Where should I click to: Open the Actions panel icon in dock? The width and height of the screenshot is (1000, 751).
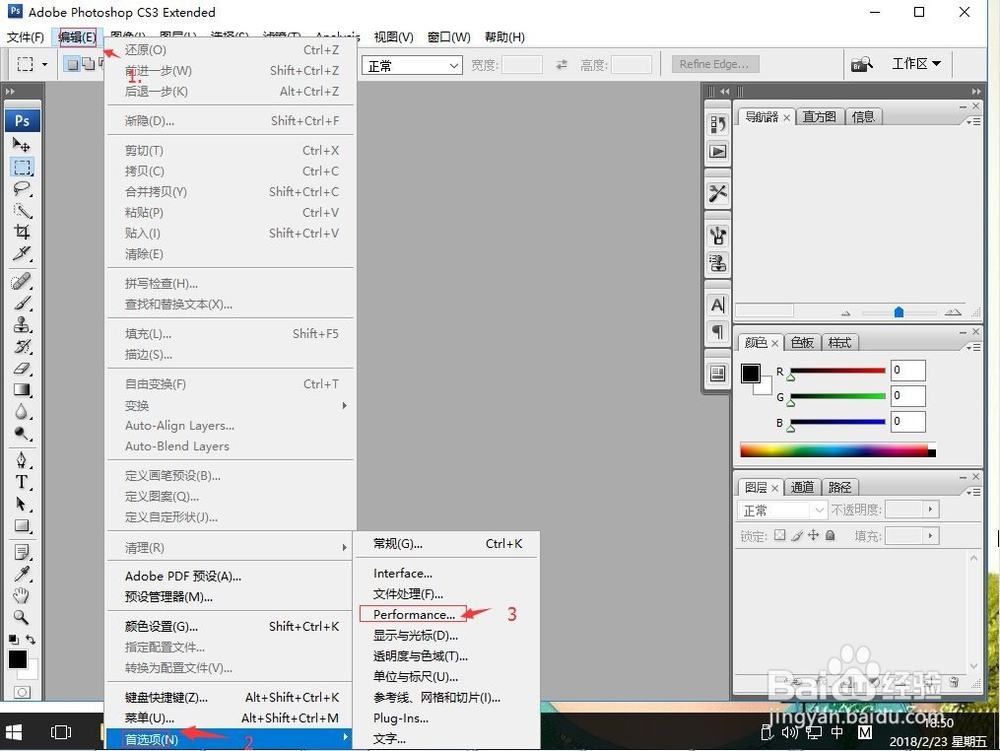(717, 152)
